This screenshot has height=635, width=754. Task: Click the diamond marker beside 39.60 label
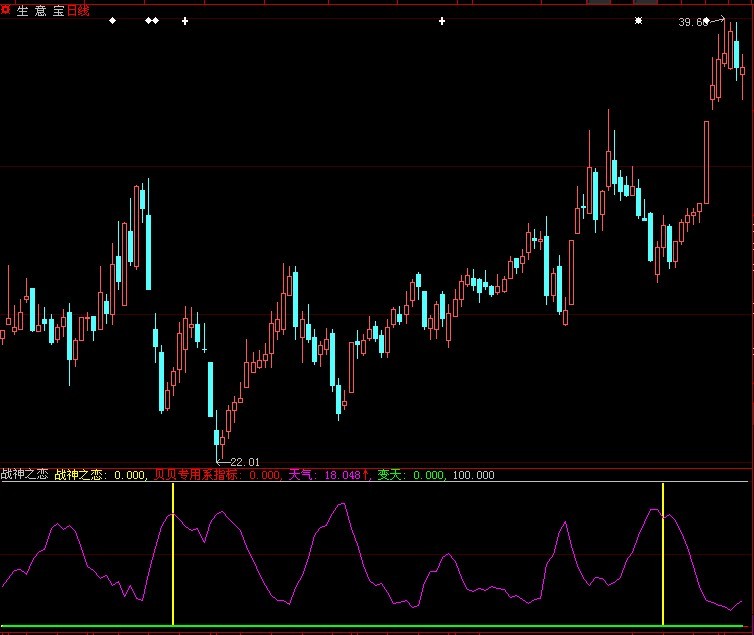706,19
